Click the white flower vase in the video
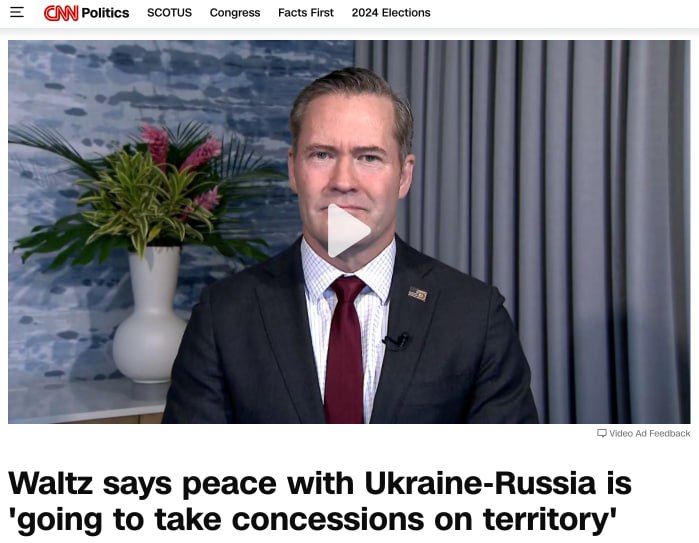 pos(150,317)
